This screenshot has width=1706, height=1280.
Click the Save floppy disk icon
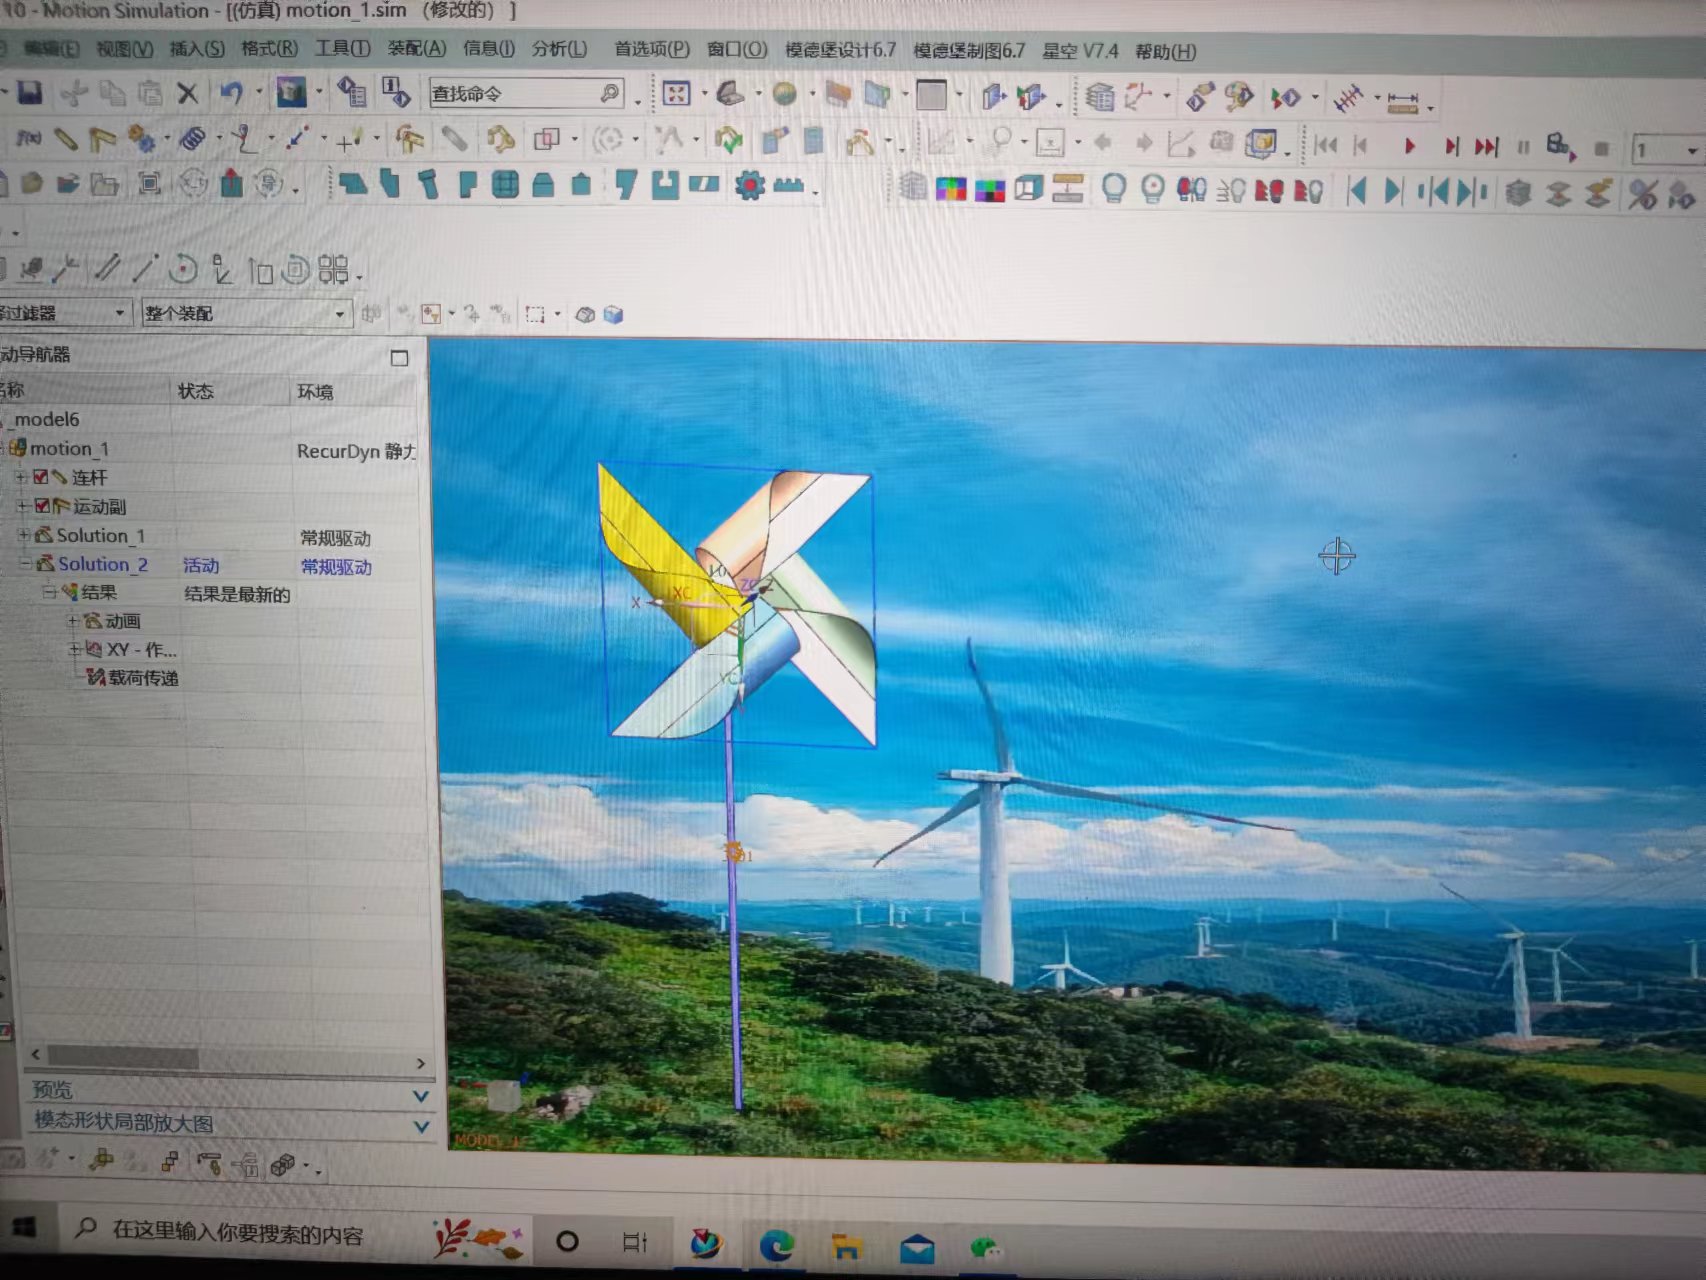coord(30,93)
